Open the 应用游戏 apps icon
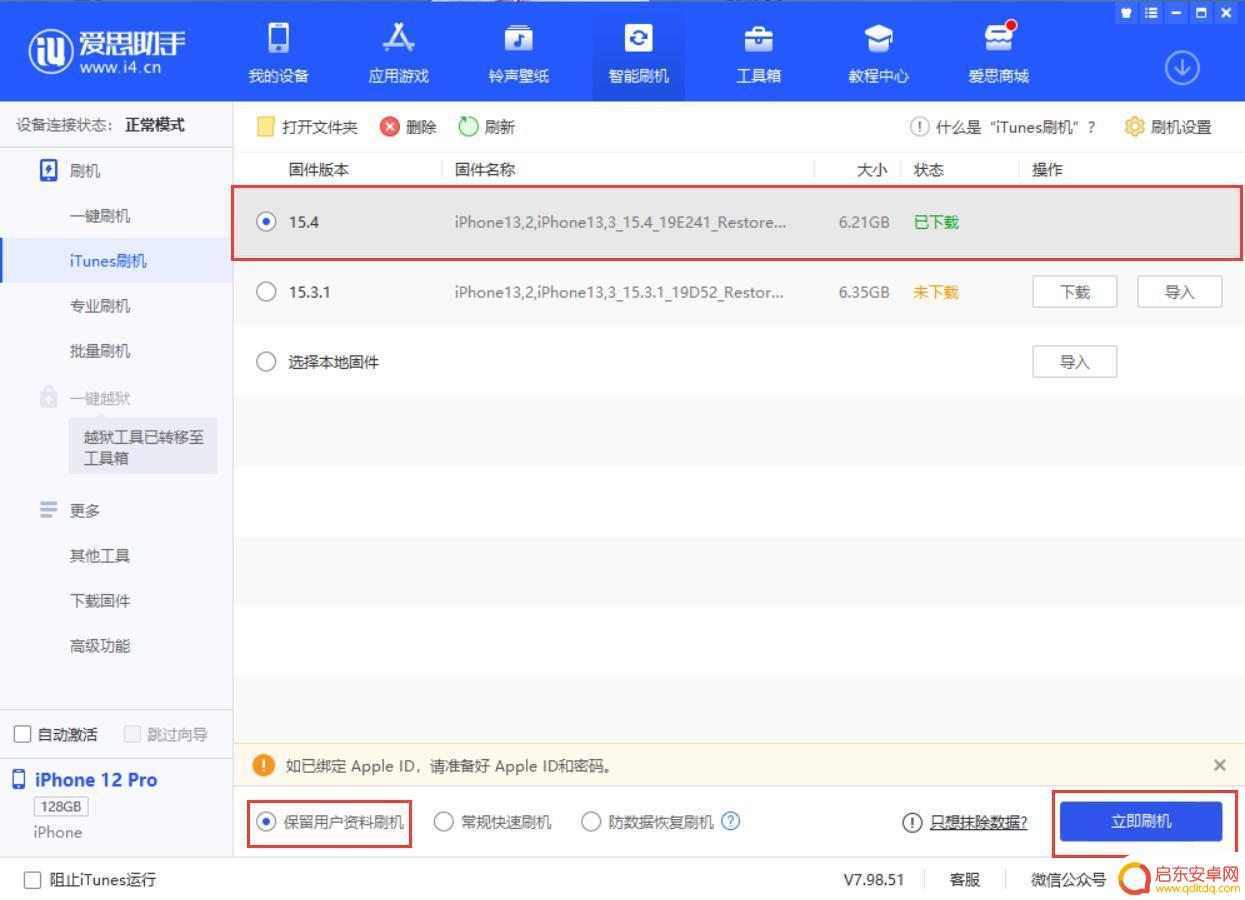1245x900 pixels. [x=398, y=38]
